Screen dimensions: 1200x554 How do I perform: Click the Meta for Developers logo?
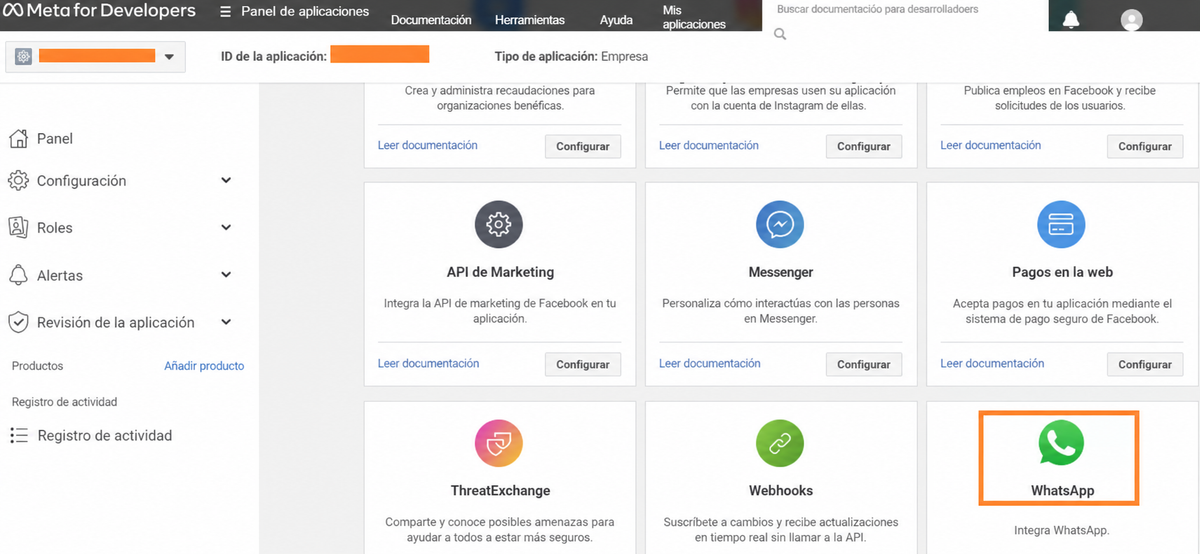pos(98,11)
